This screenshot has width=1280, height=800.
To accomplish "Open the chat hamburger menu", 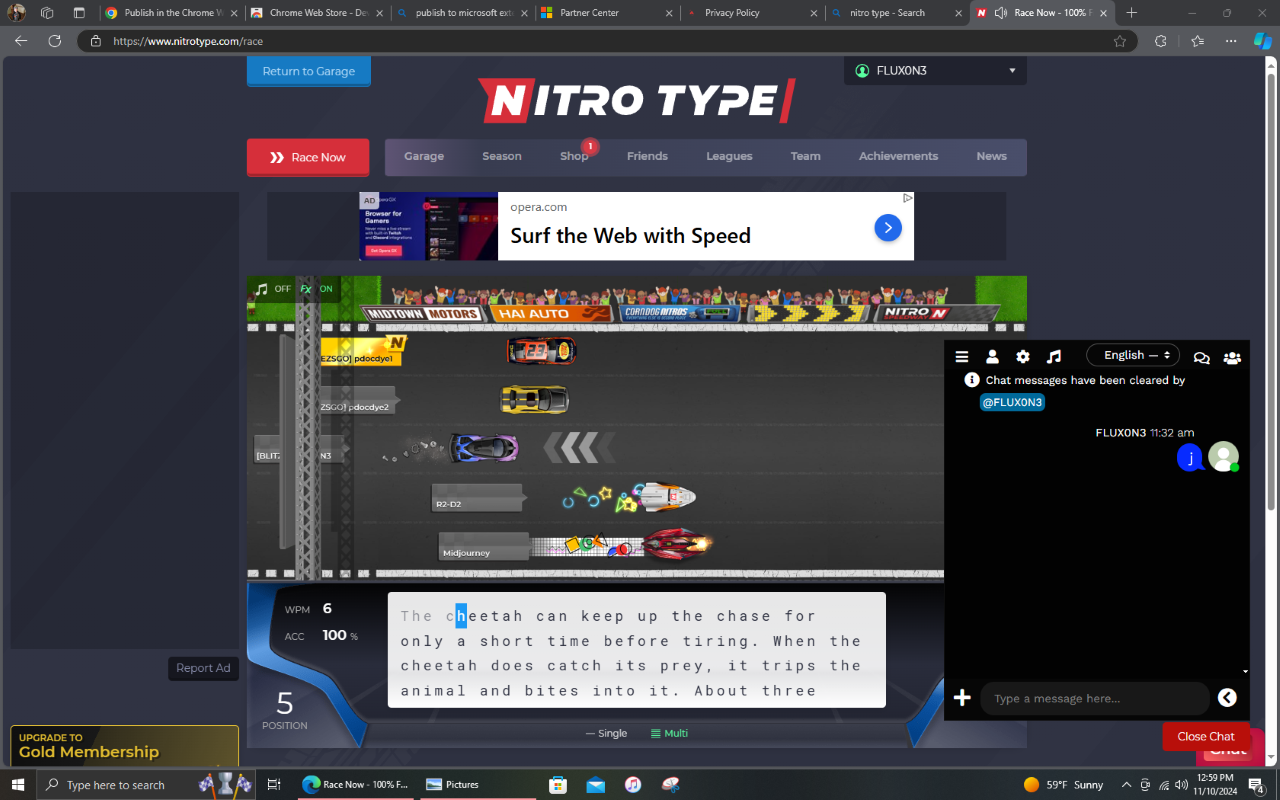I will [961, 356].
